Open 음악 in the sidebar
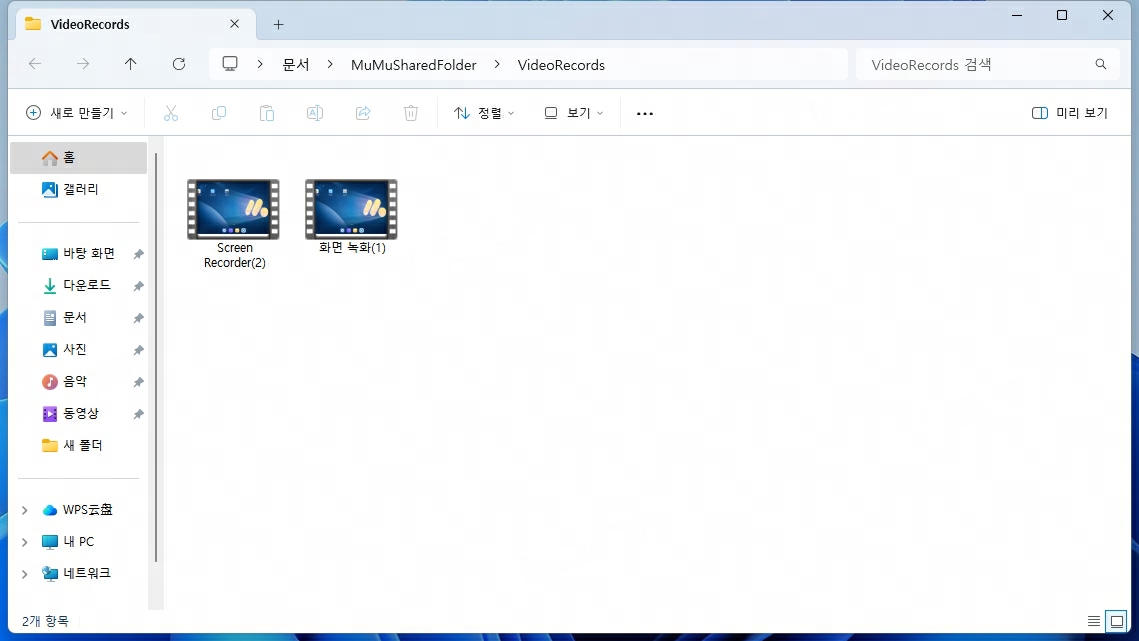This screenshot has height=641, width=1139. [78, 381]
